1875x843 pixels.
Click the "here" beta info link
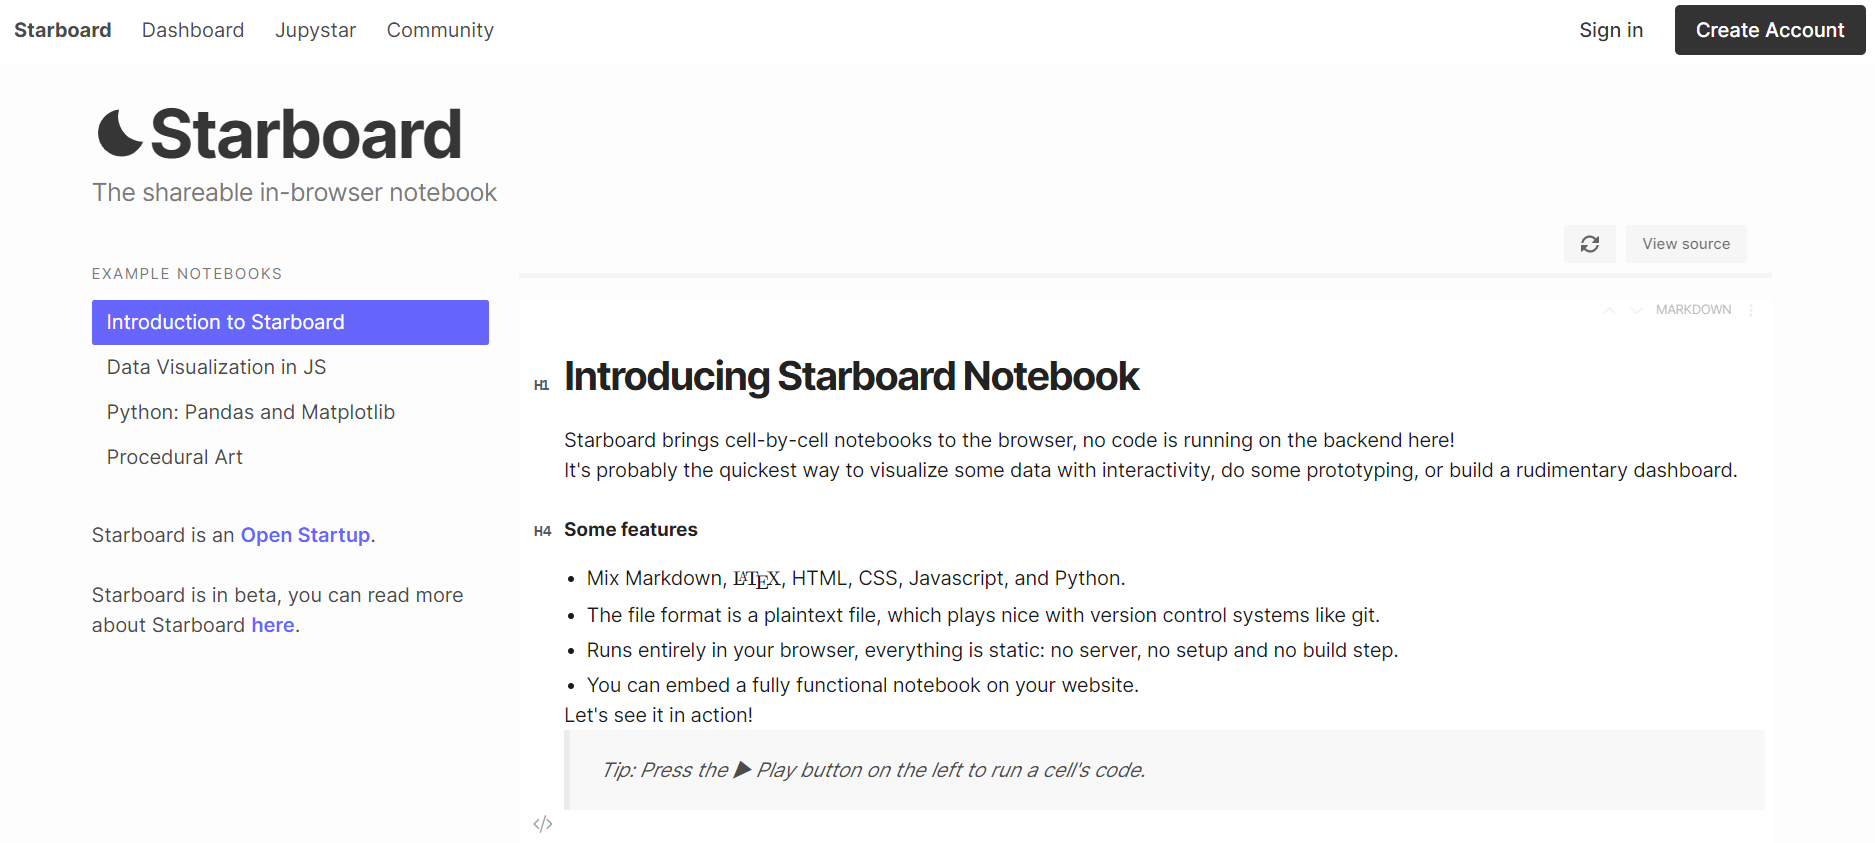[x=273, y=625]
